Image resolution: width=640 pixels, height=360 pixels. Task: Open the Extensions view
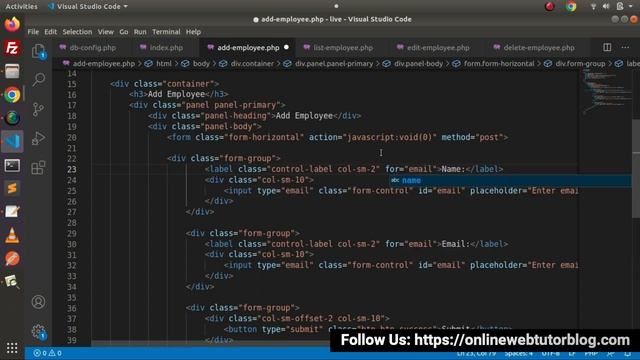pyautogui.click(x=38, y=167)
